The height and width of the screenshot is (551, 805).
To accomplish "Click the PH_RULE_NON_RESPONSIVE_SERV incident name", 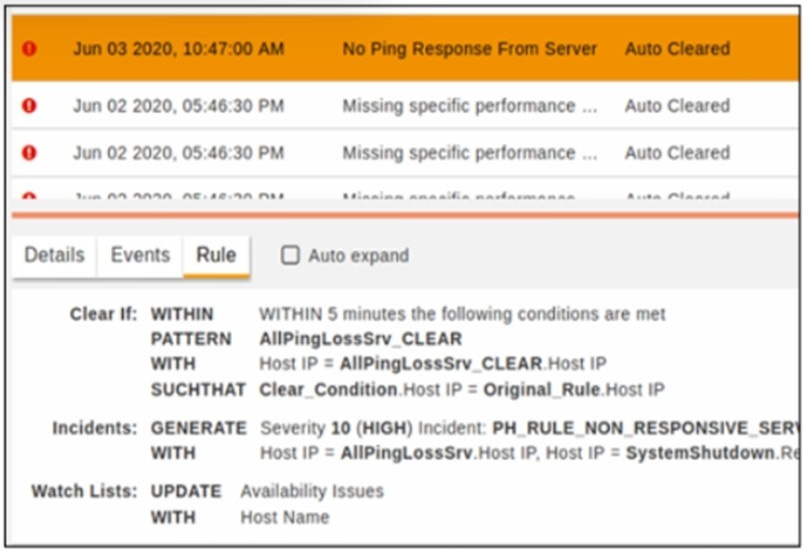I will [640, 428].
